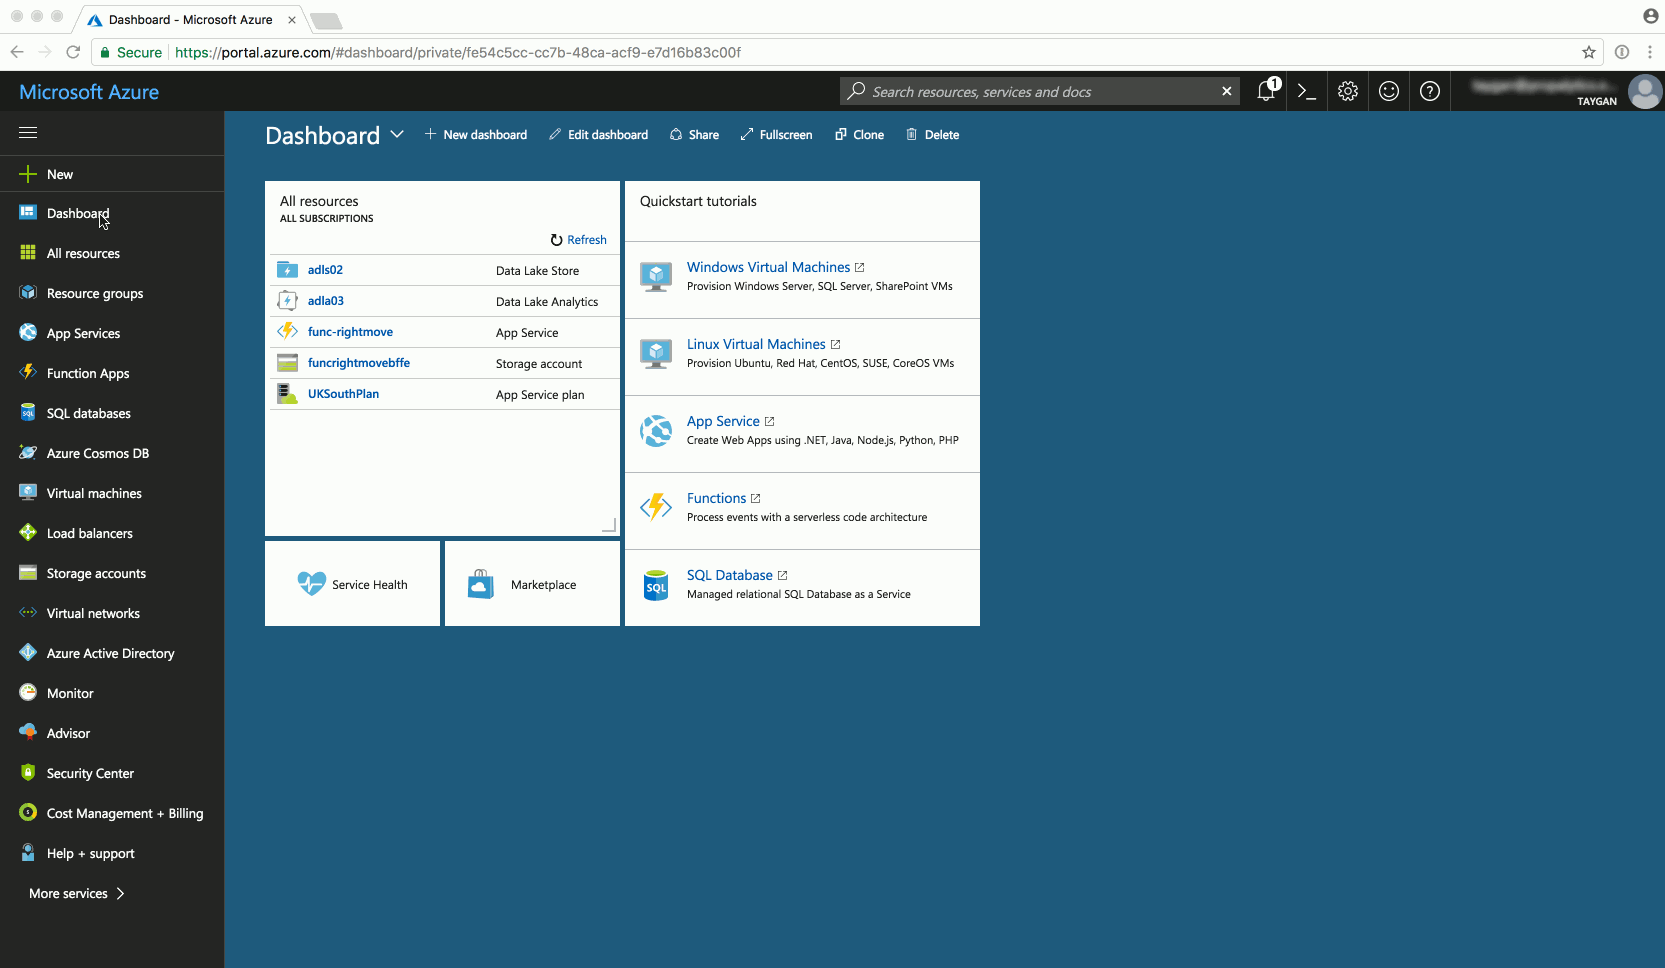Click the Linux Virtual Machines monitor icon

[x=656, y=353]
